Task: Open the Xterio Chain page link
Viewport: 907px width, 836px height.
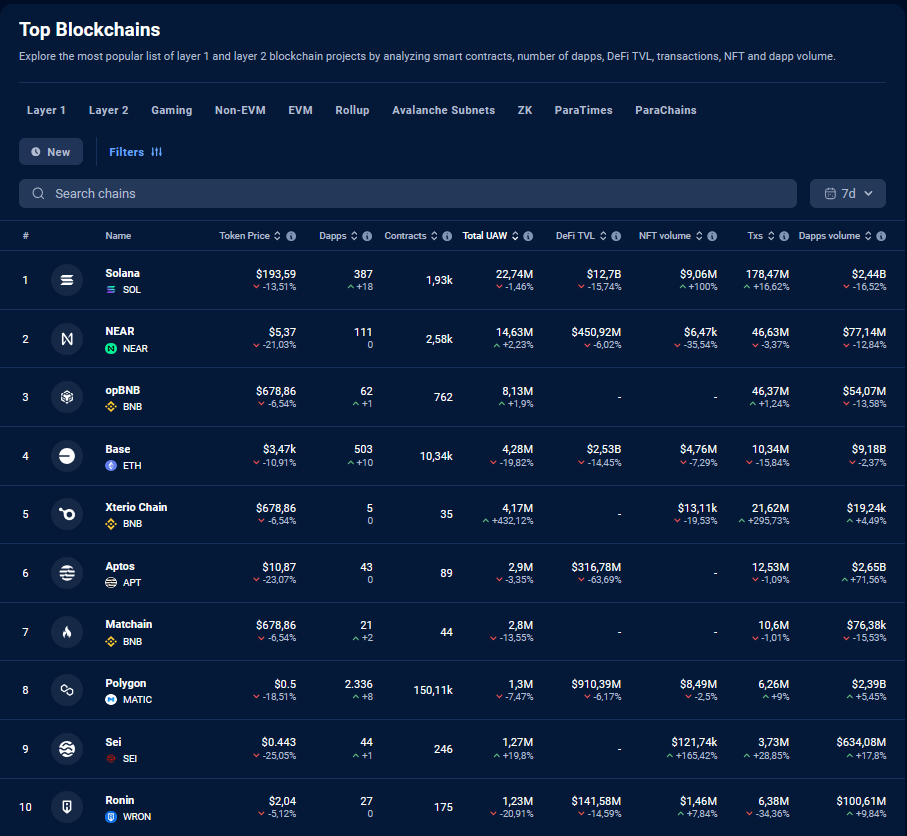Action: (x=136, y=507)
